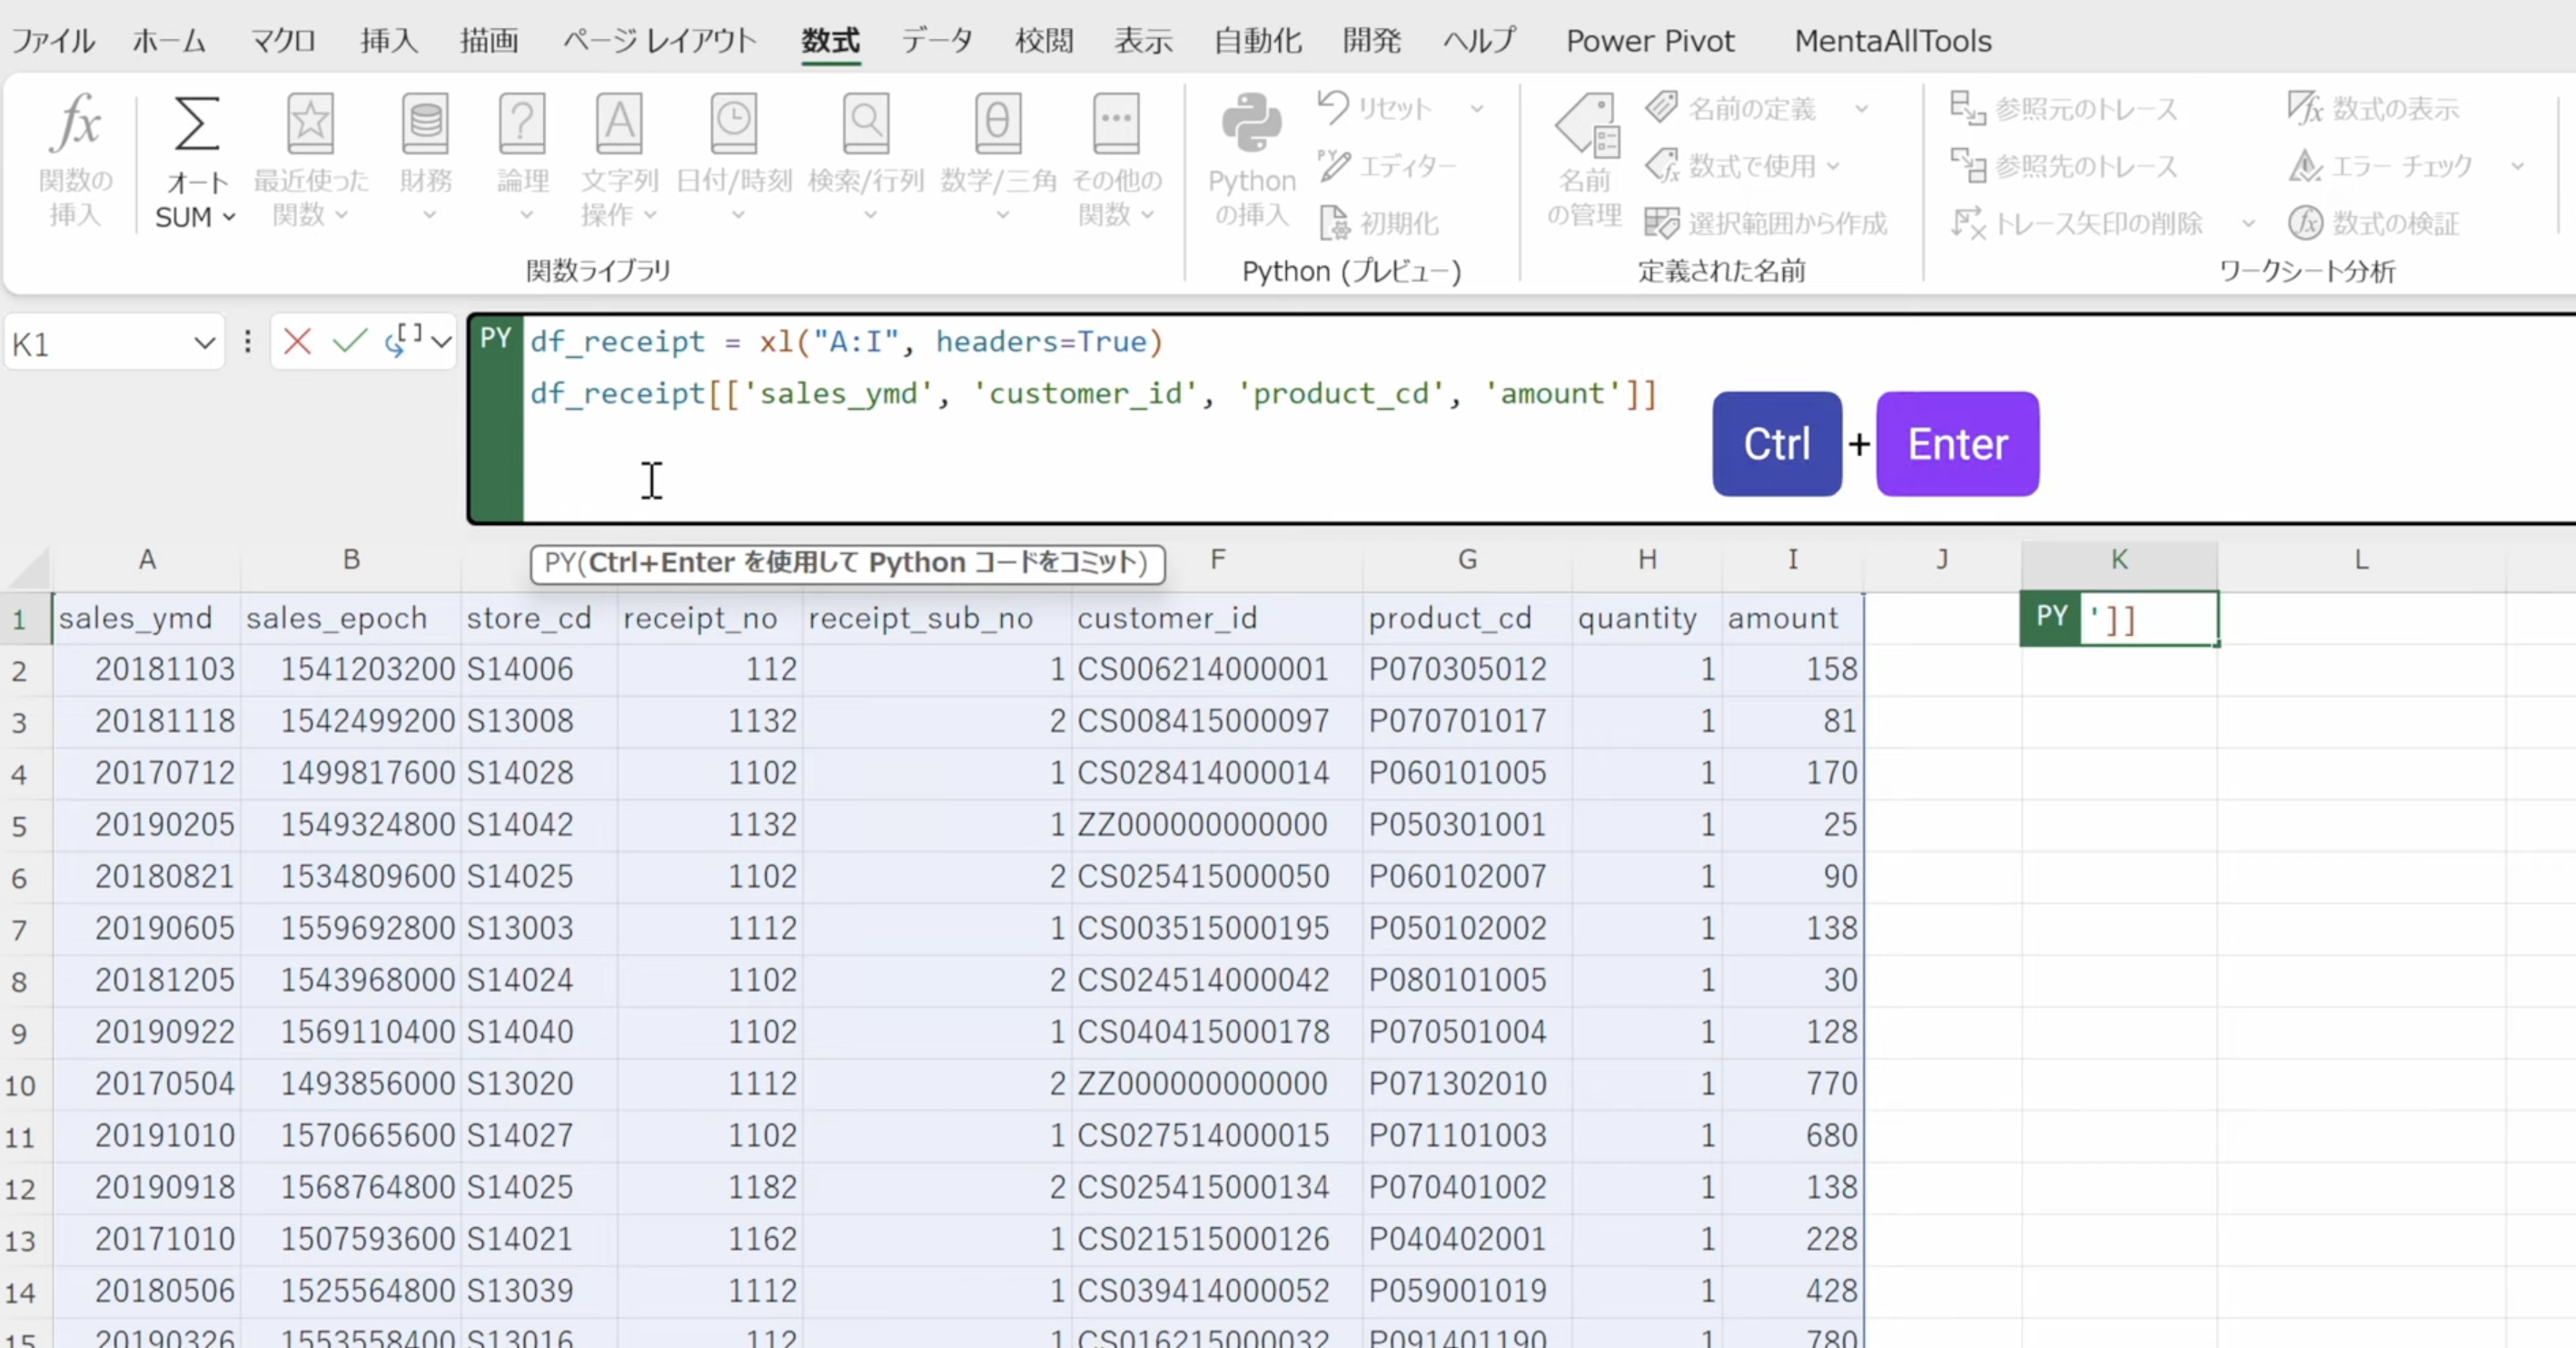2576x1348 pixels.
Task: Open the 財務 functions icon
Action: coord(426,124)
